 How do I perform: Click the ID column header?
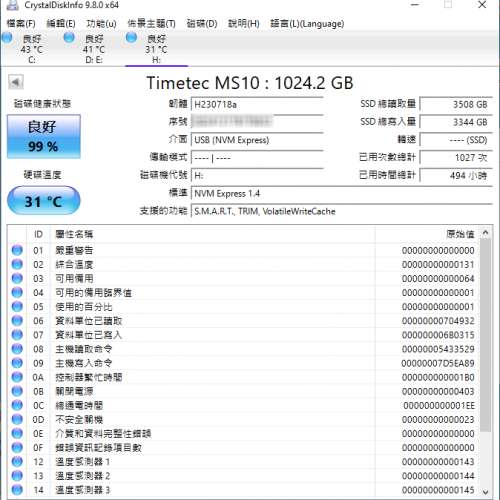pos(38,234)
